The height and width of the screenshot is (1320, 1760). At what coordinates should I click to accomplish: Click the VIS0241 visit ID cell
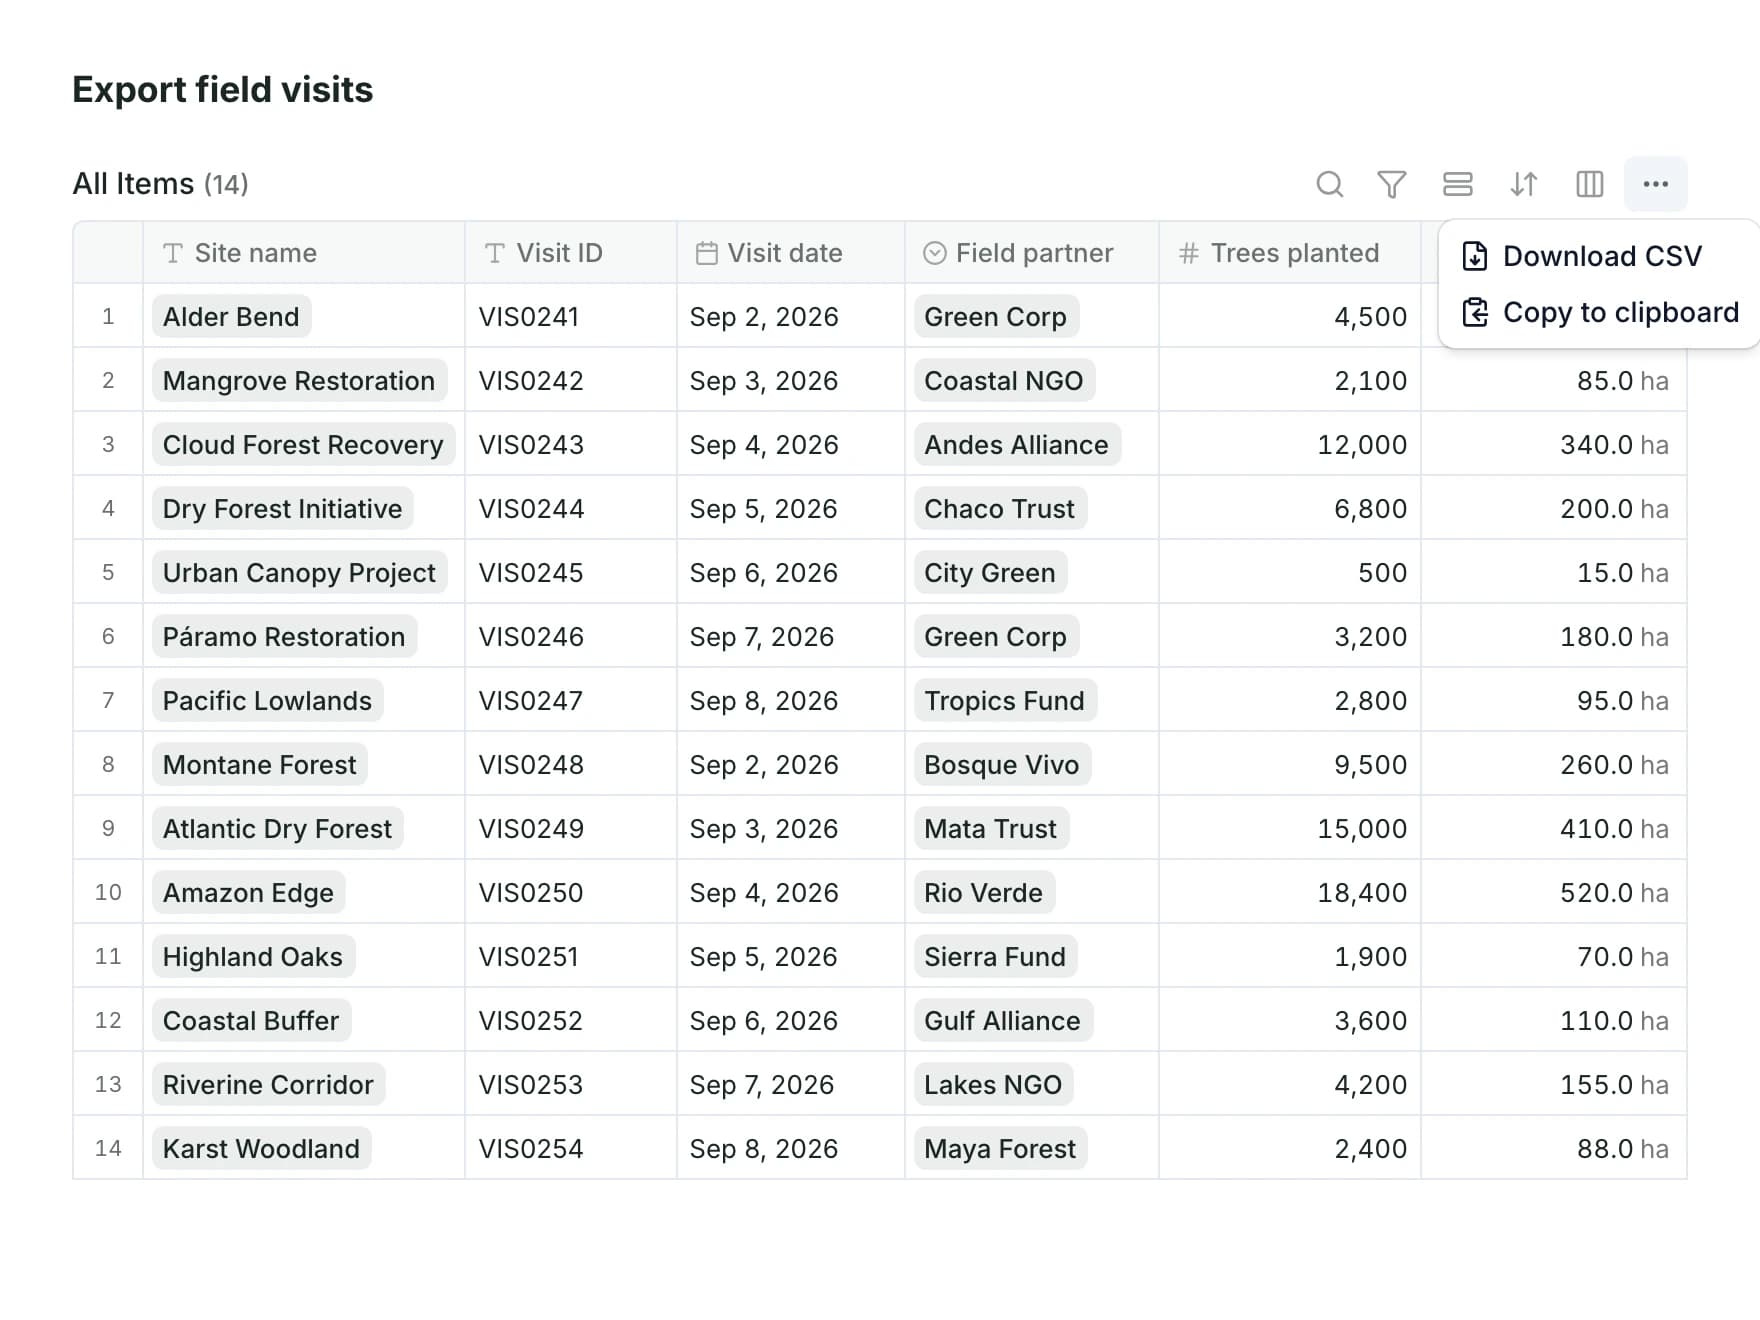pos(571,317)
